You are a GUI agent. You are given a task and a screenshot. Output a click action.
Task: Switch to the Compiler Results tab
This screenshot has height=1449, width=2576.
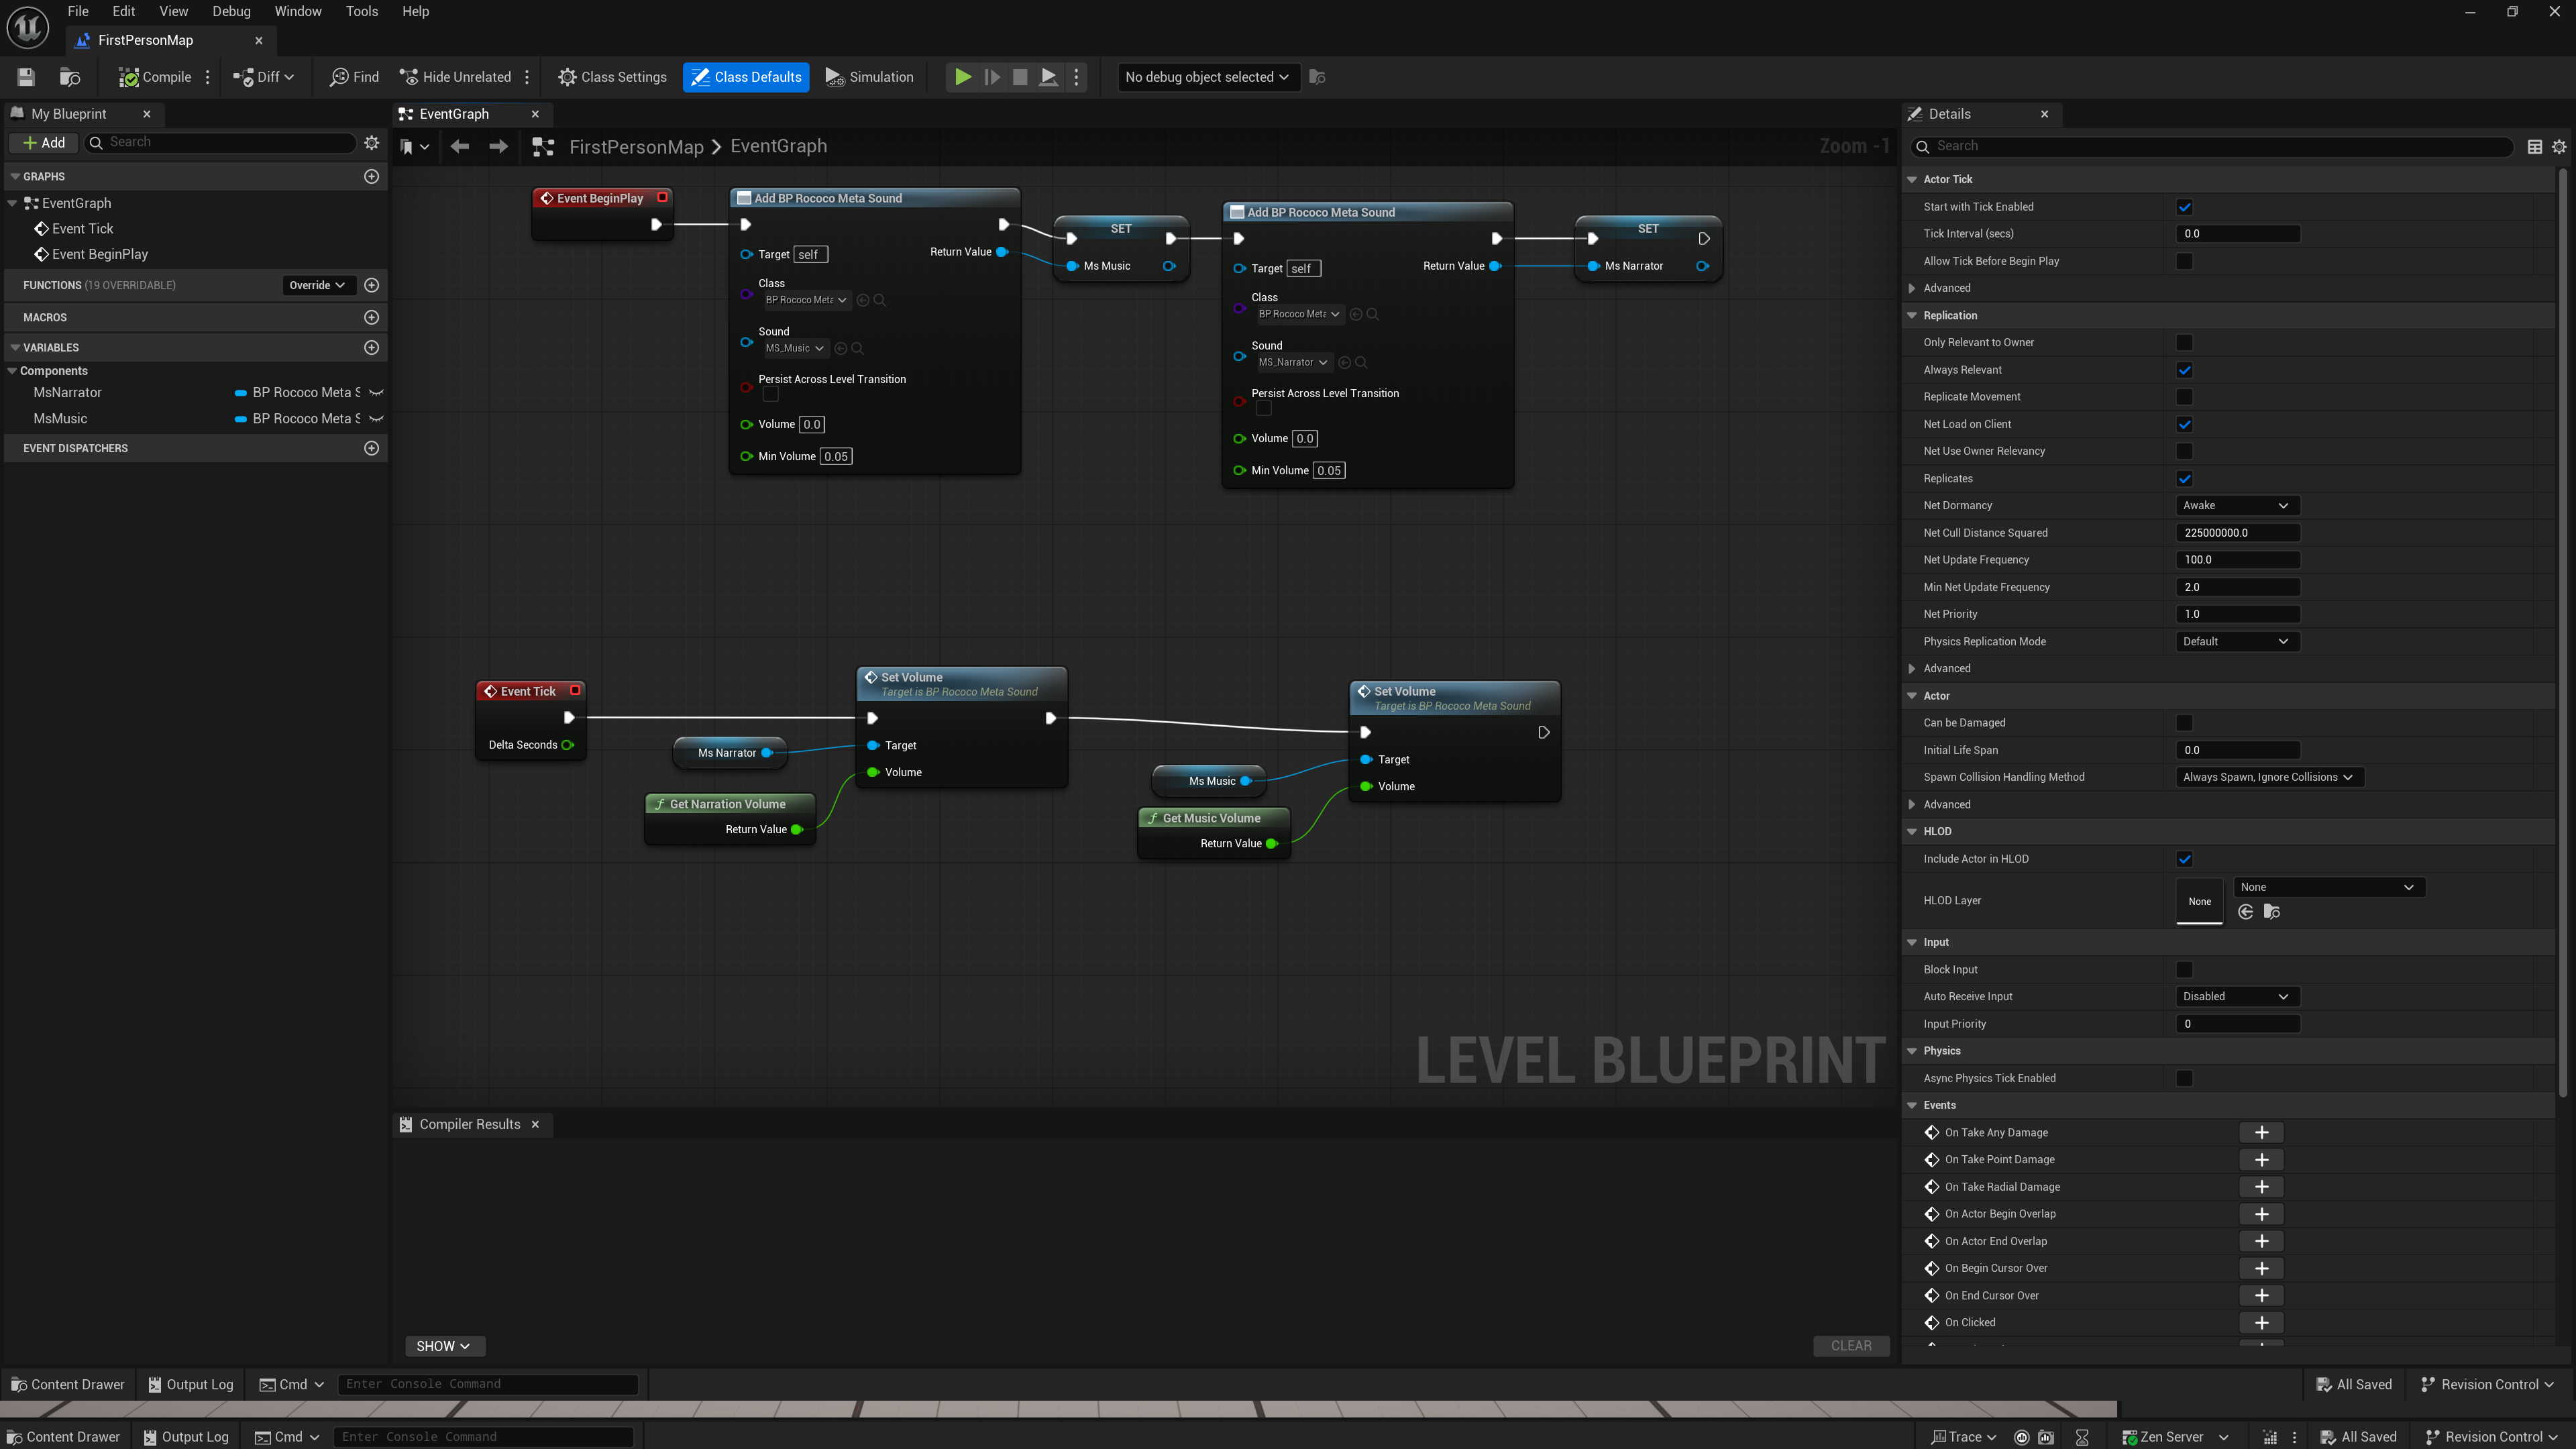coord(469,1124)
